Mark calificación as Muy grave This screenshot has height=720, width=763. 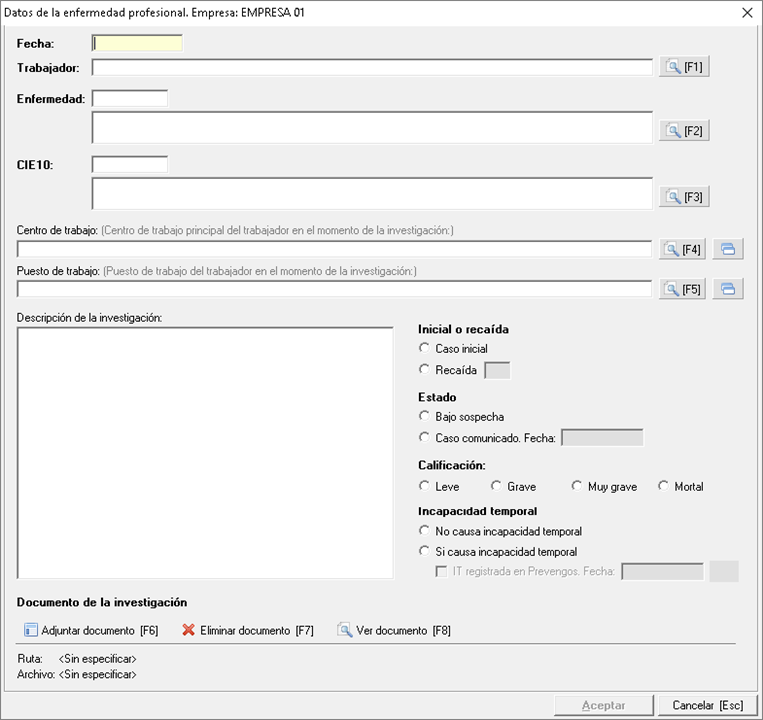(x=577, y=486)
